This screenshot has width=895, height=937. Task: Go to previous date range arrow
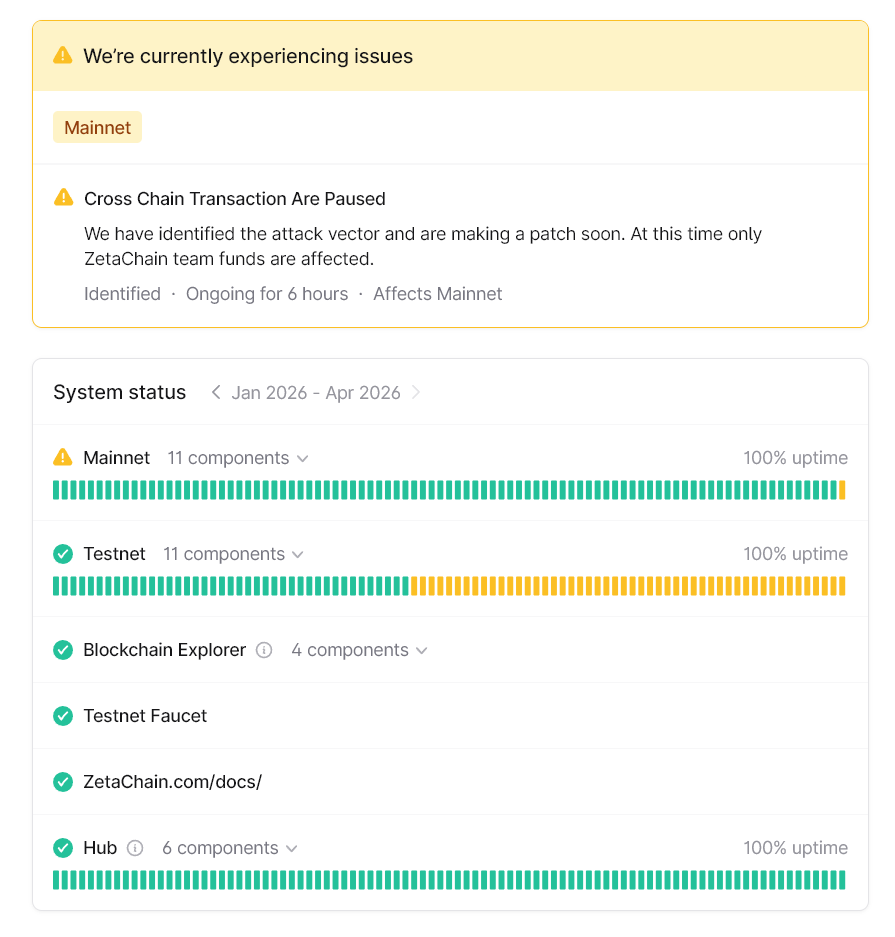tap(215, 393)
